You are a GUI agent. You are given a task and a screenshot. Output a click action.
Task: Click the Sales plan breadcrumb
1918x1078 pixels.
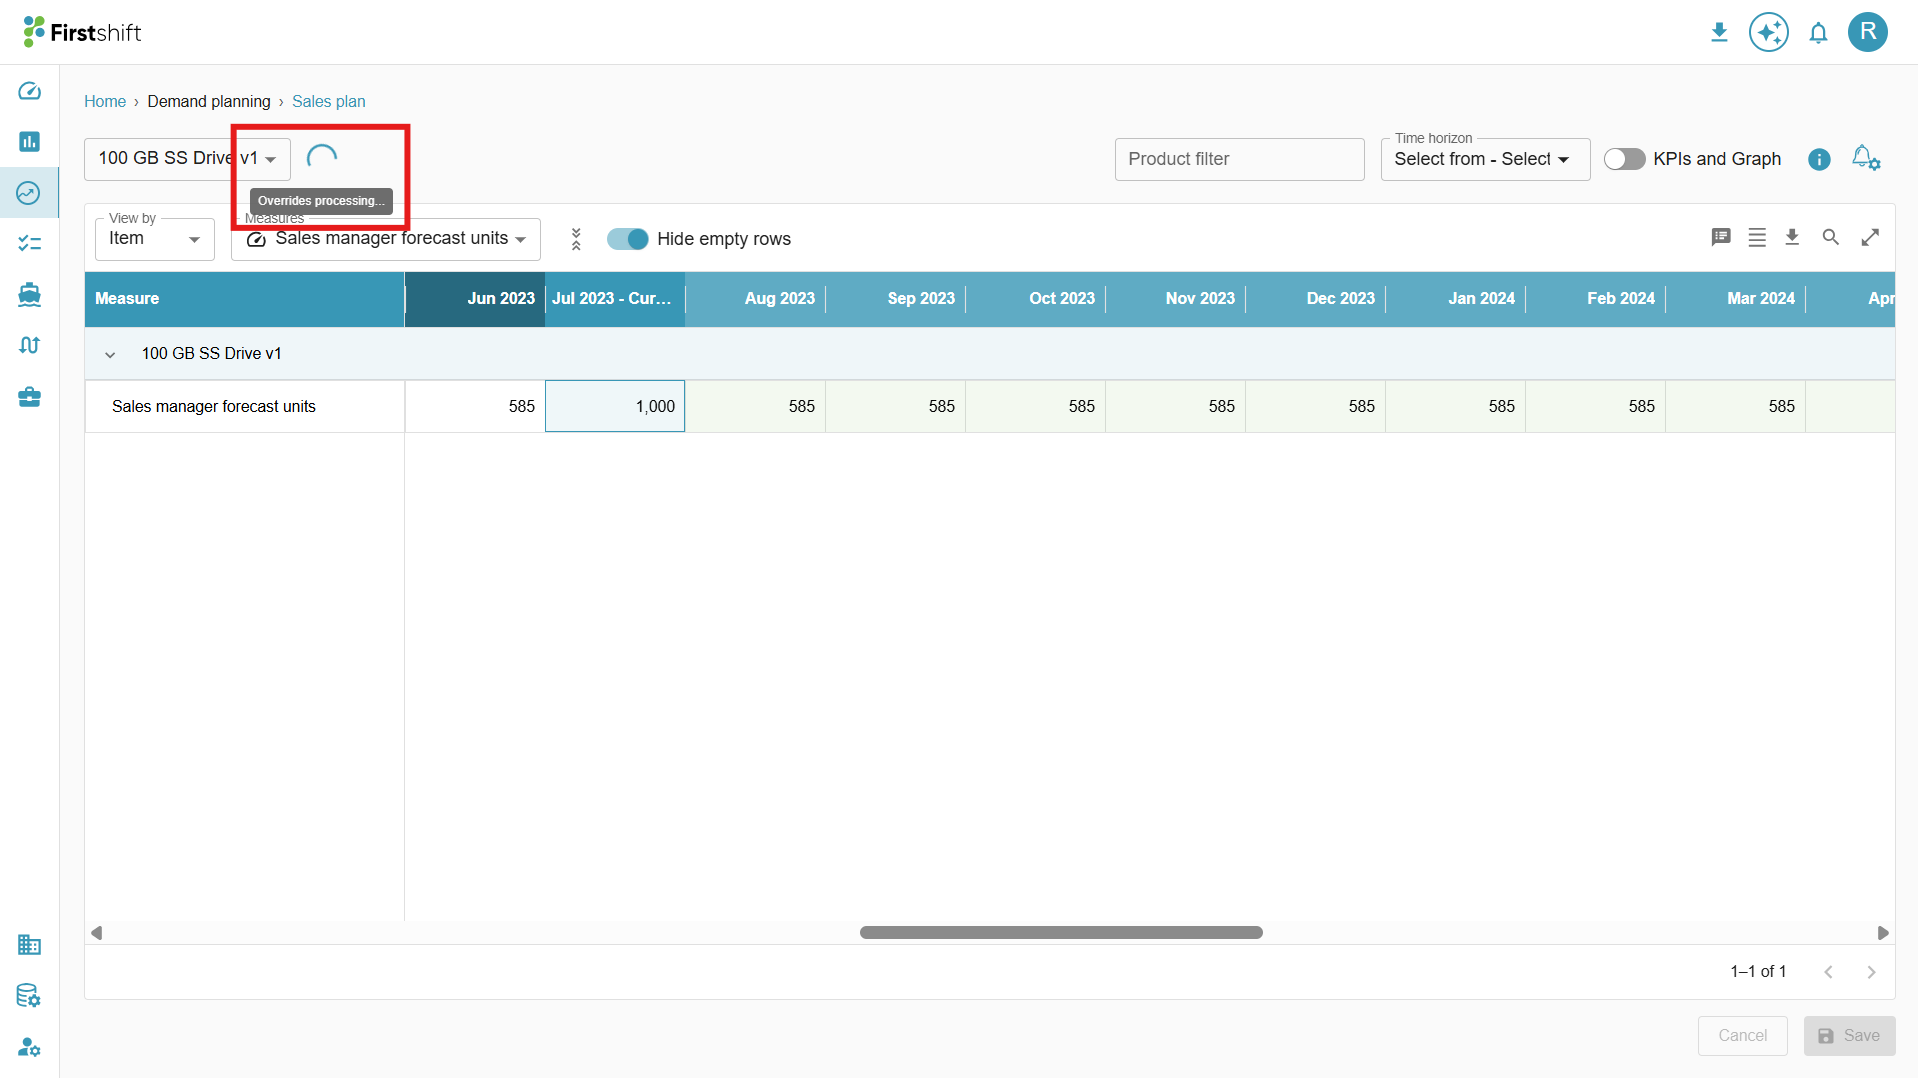pos(329,101)
